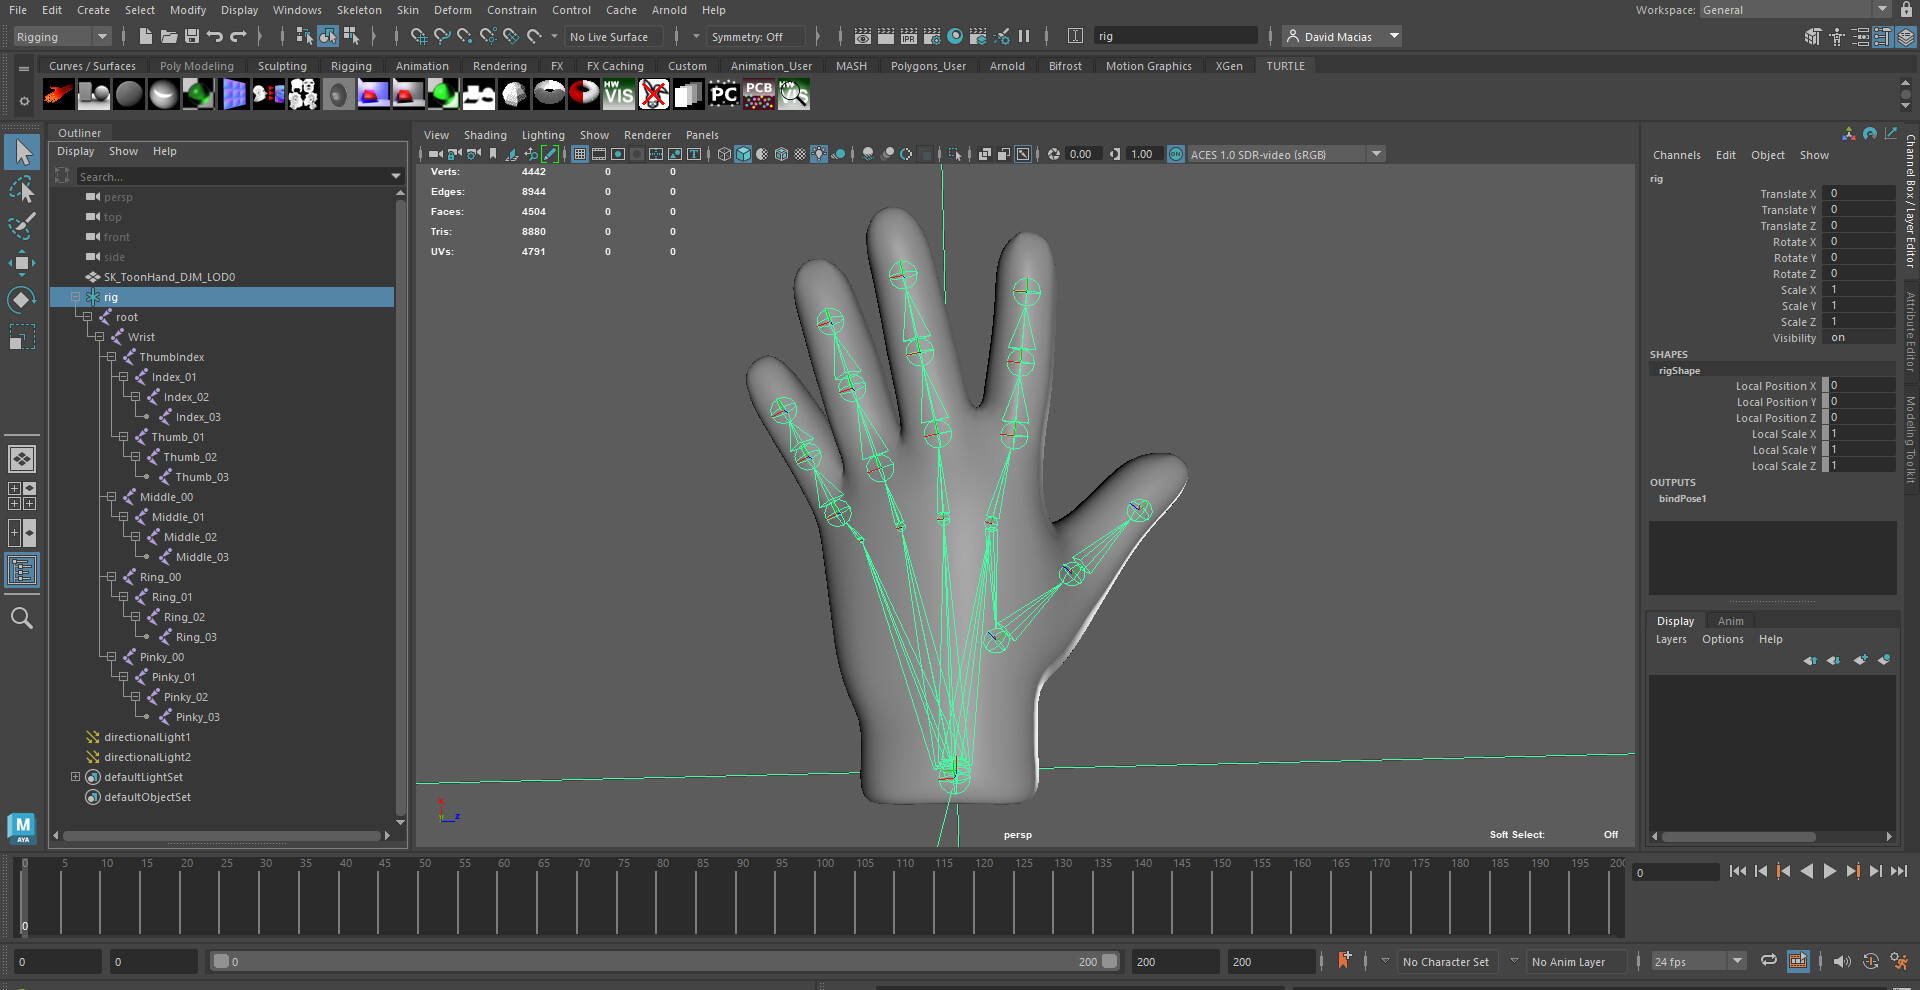Open the 24 fps frame rate dropdown
1920x990 pixels.
tap(1737, 961)
